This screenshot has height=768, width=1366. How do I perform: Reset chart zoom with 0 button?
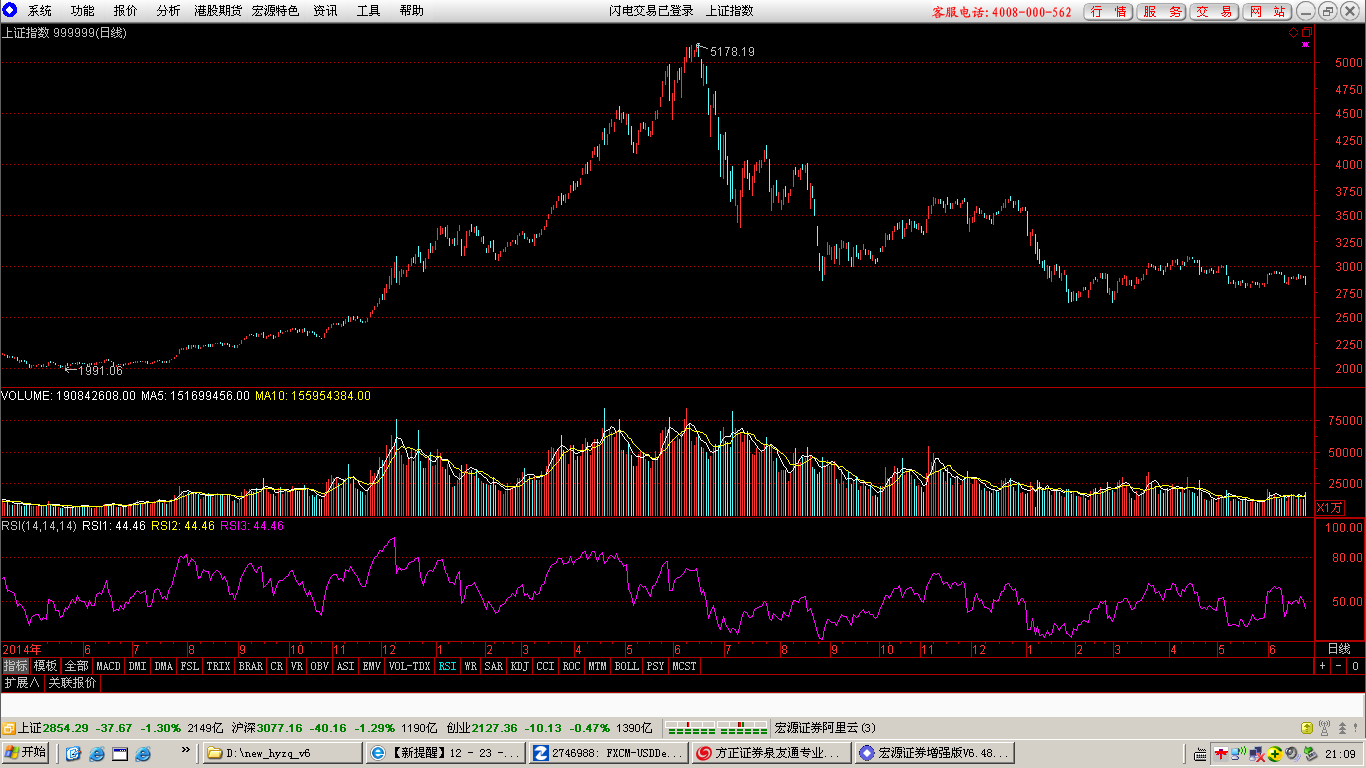click(1355, 666)
